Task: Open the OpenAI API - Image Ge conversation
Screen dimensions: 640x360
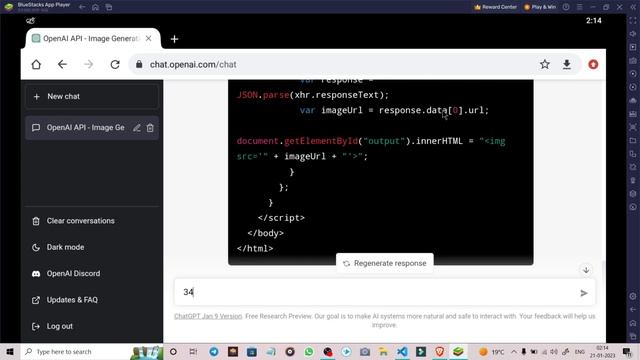Action: pos(92,128)
